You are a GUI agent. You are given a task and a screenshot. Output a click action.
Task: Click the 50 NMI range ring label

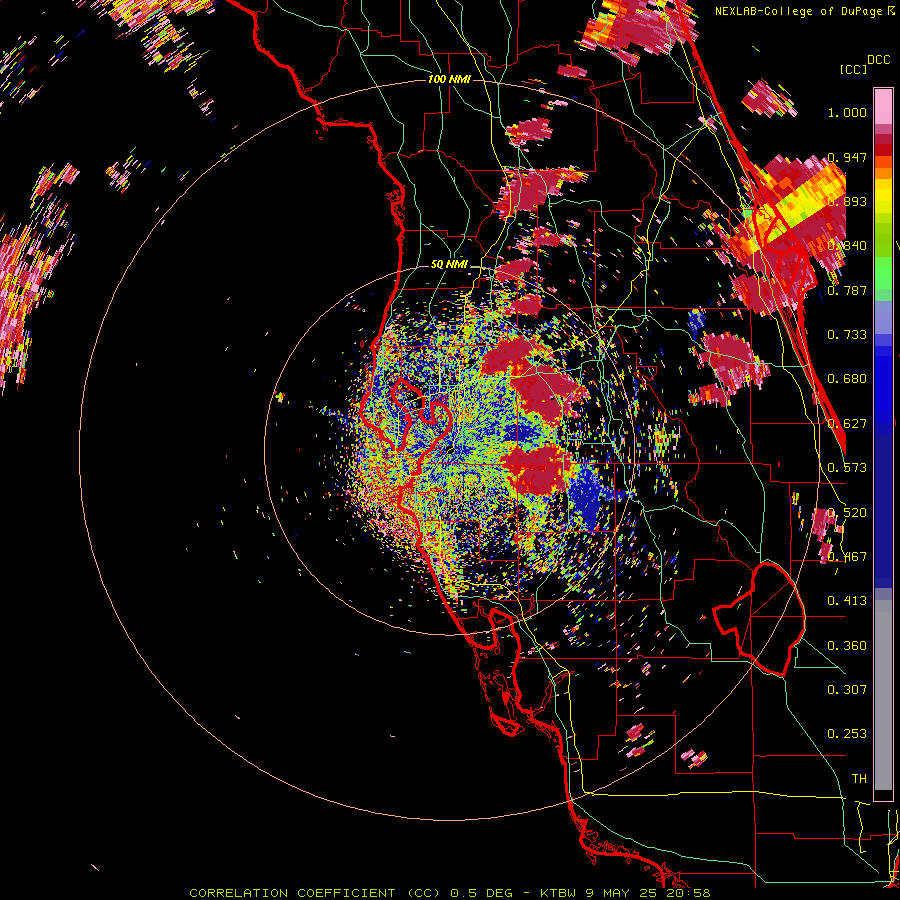(x=449, y=265)
